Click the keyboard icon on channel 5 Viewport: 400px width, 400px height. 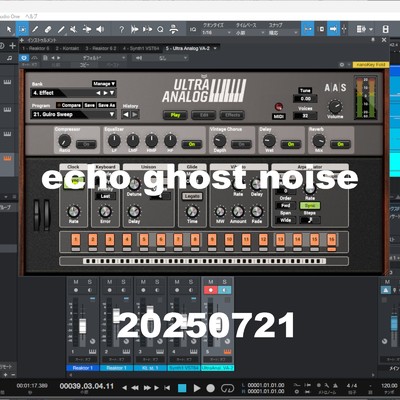click(227, 352)
